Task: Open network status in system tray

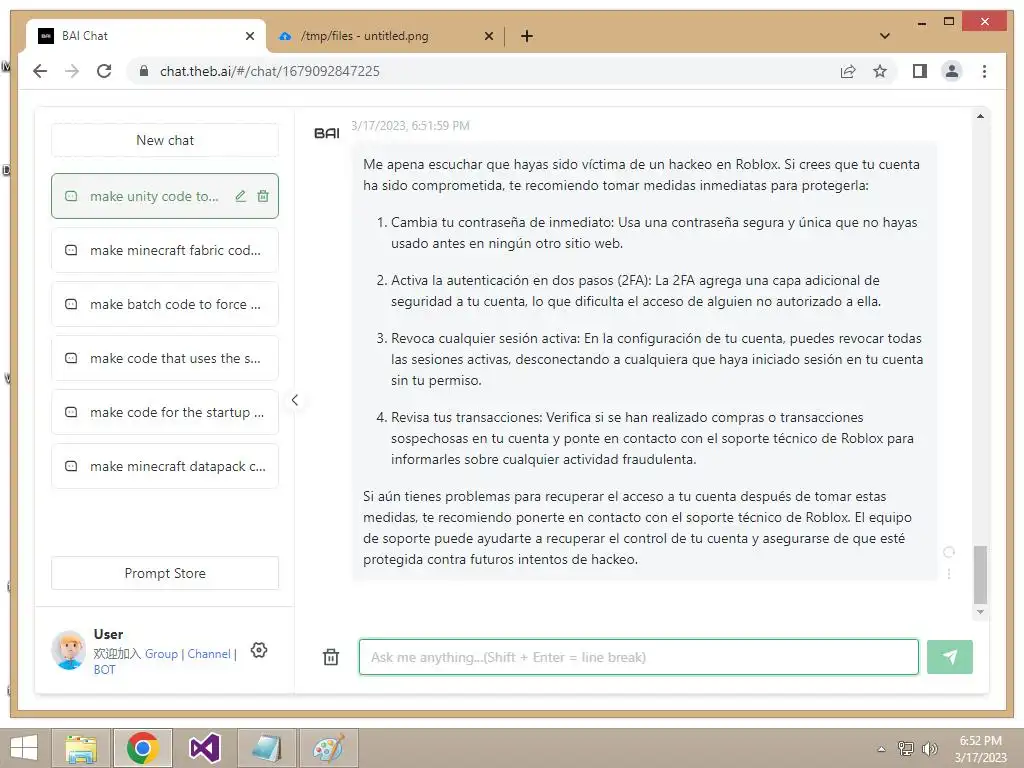Action: 906,748
